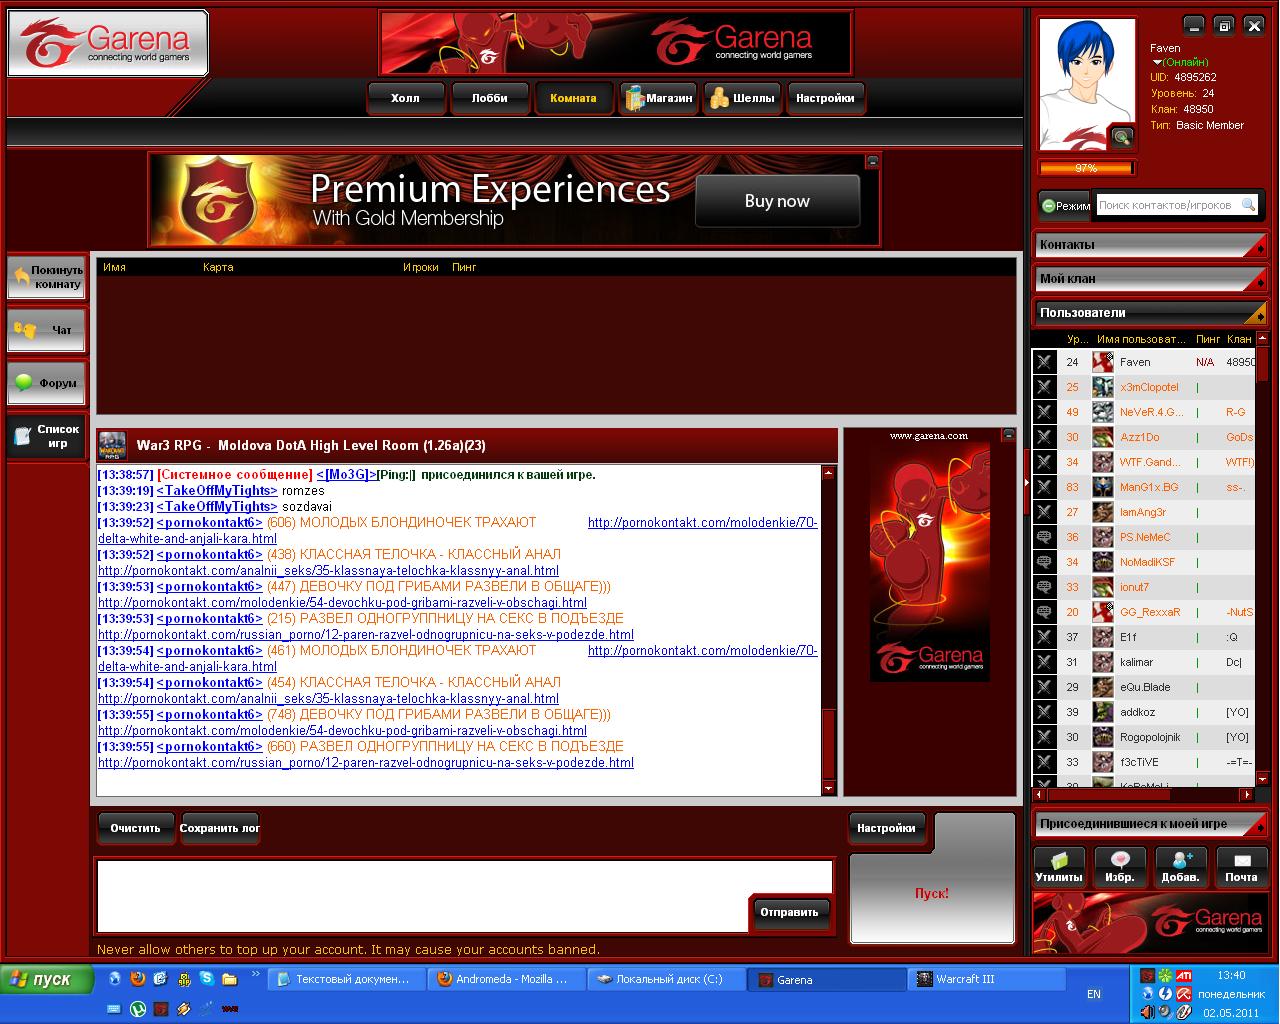Screen dimensions: 1280x1024
Task: Open Skype from quick launch
Action: click(206, 979)
